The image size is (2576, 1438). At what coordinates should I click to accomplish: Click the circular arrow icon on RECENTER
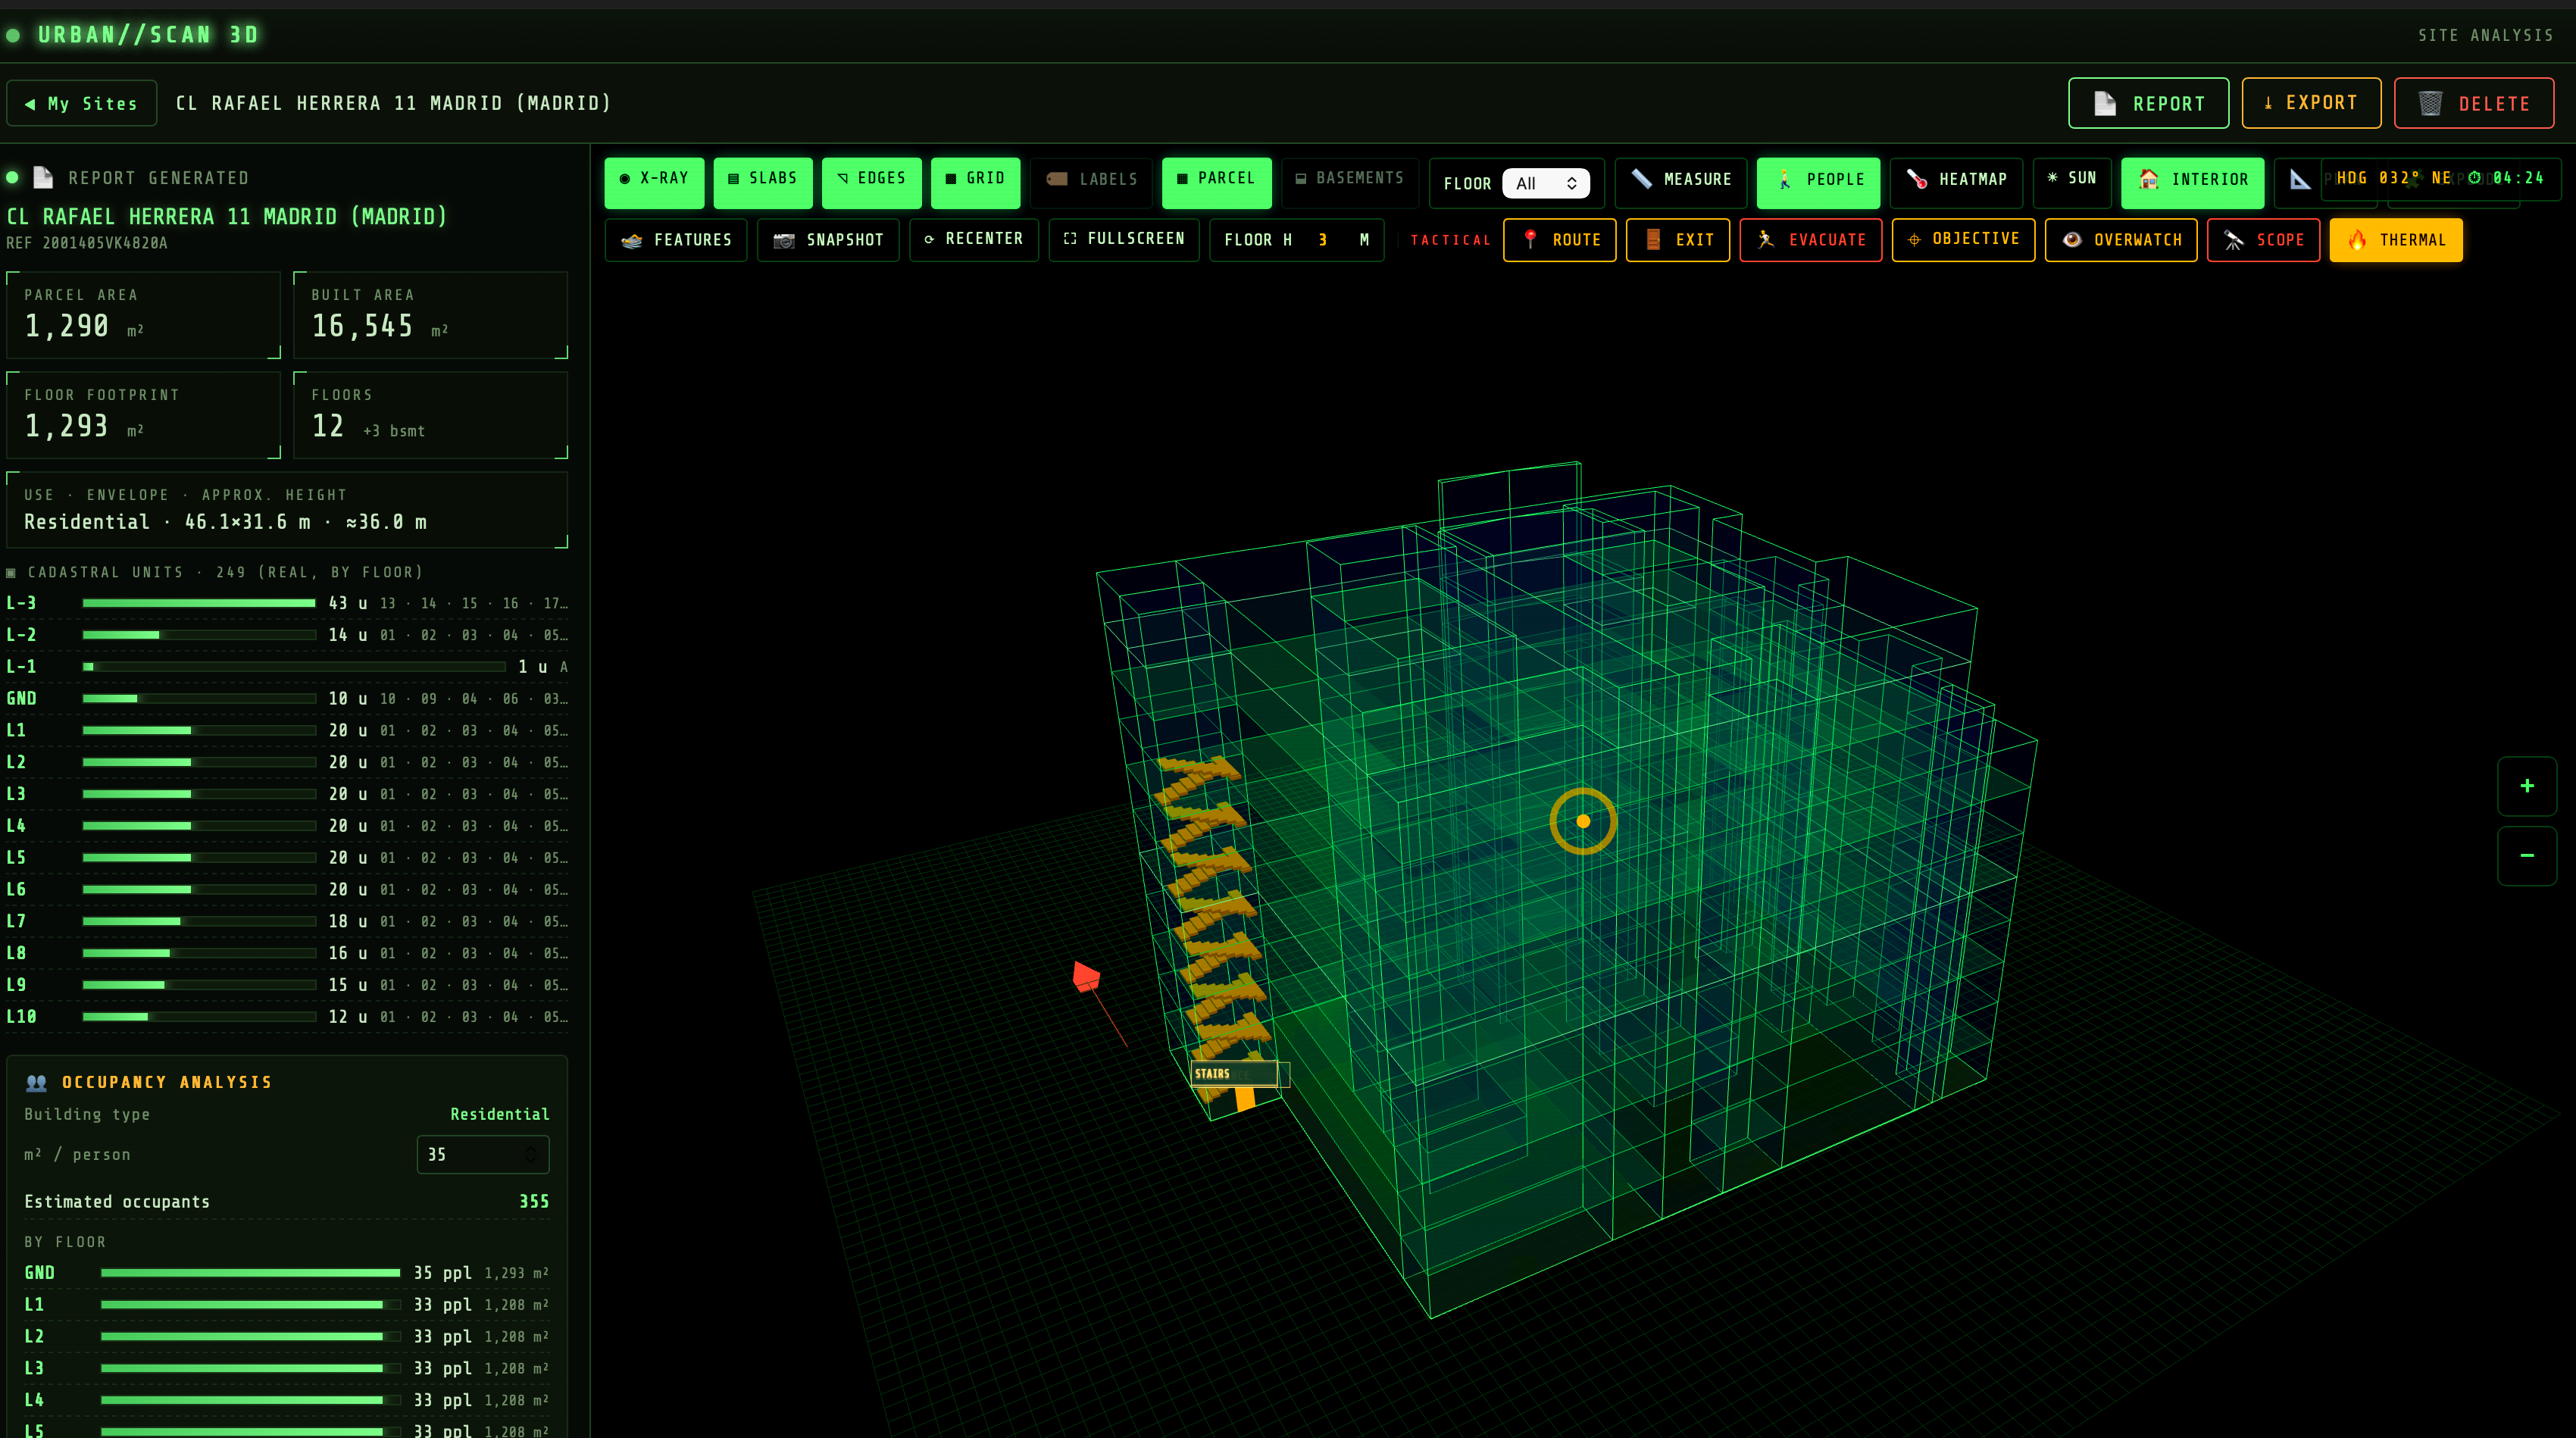[929, 239]
